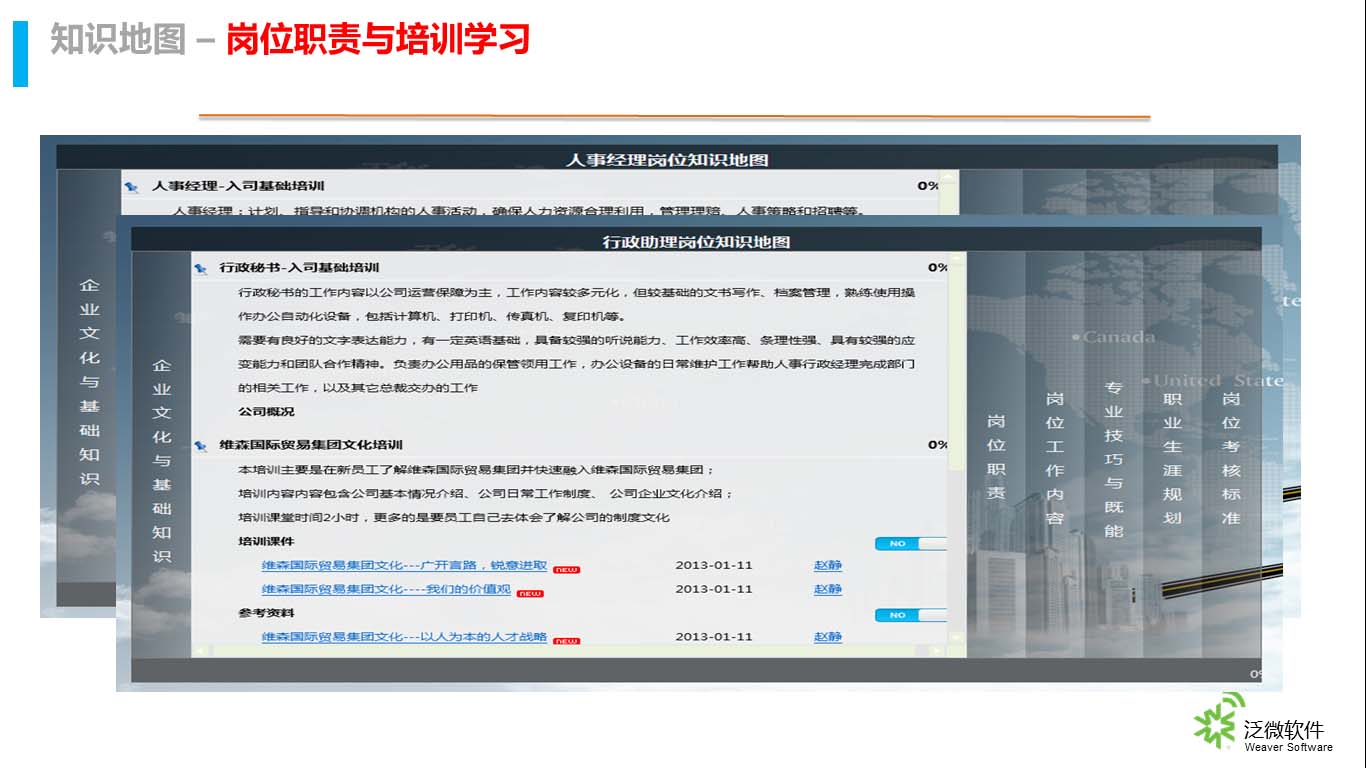Click the 培训课件 section label

click(266, 542)
